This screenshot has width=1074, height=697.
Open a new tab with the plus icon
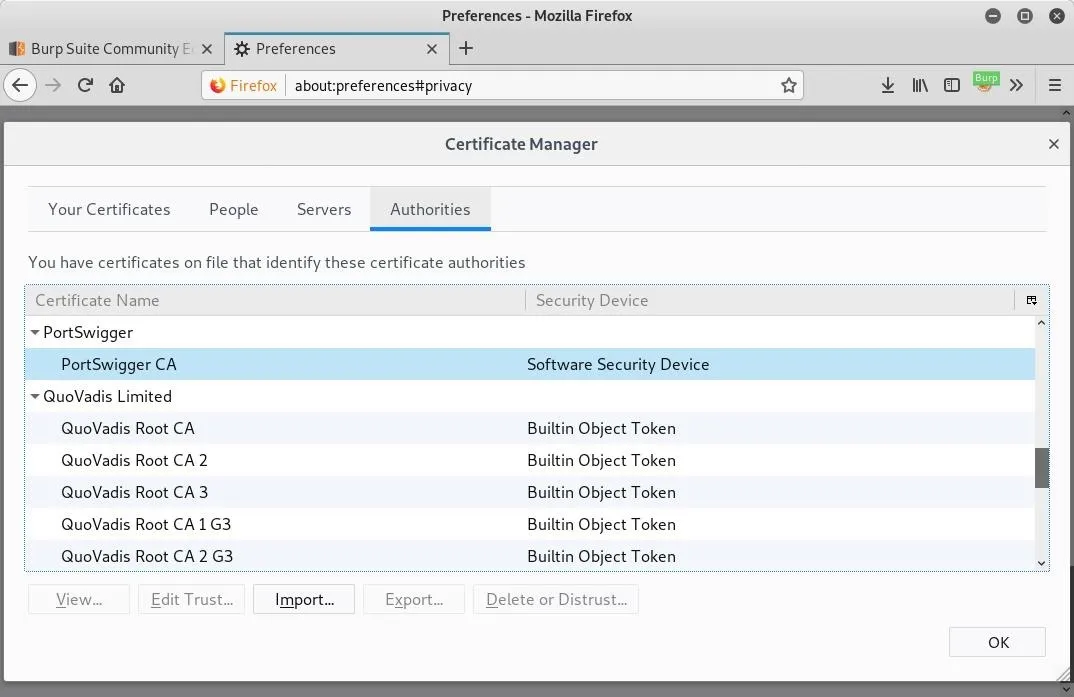pyautogui.click(x=466, y=49)
